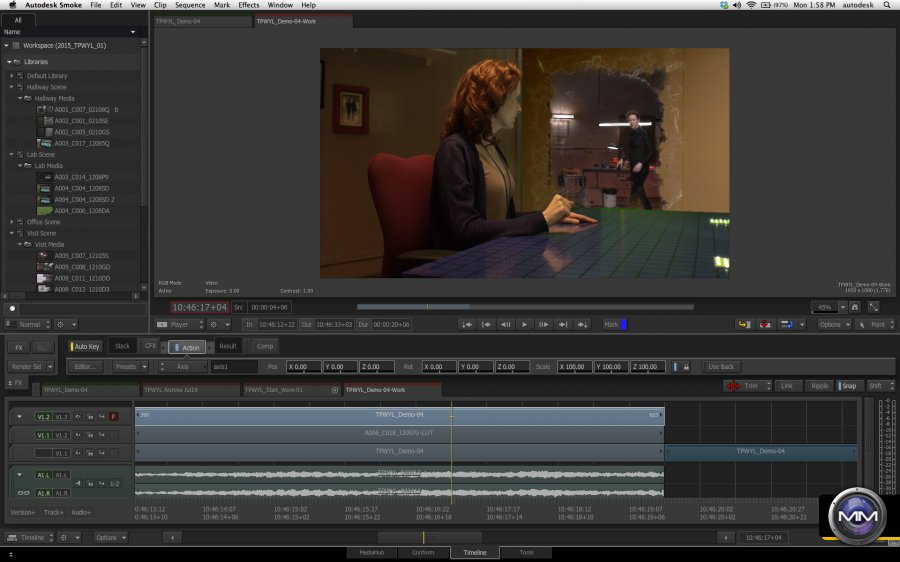
Task: Click the stereo link icon on A1.R track
Action: pyautogui.click(x=23, y=493)
